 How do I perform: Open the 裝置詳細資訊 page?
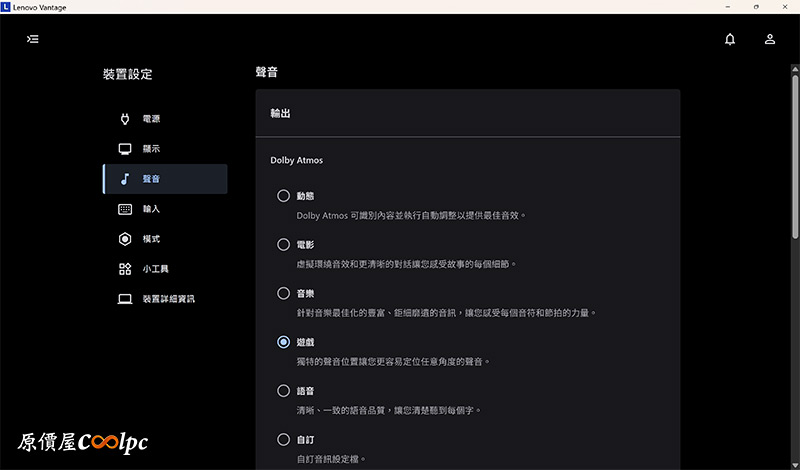[165, 299]
